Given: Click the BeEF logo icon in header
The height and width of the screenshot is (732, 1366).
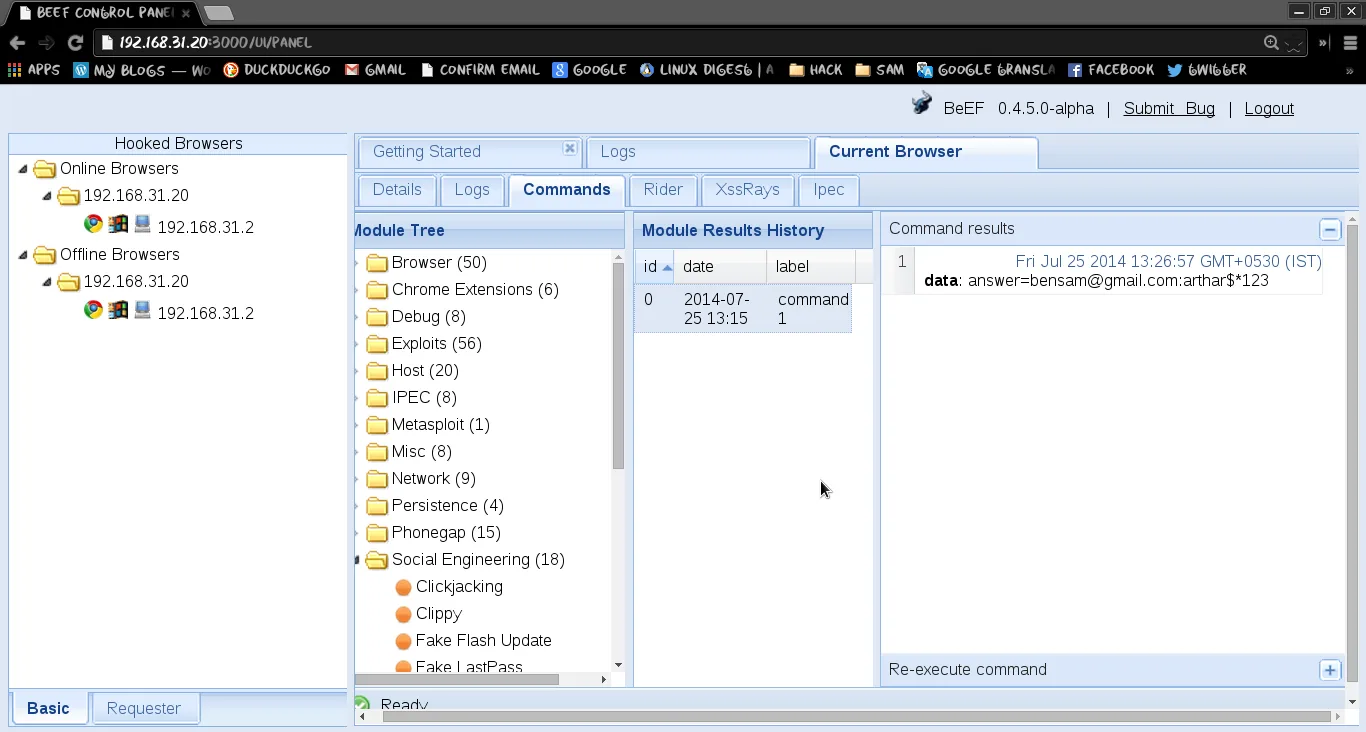Looking at the screenshot, I should pyautogui.click(x=922, y=103).
